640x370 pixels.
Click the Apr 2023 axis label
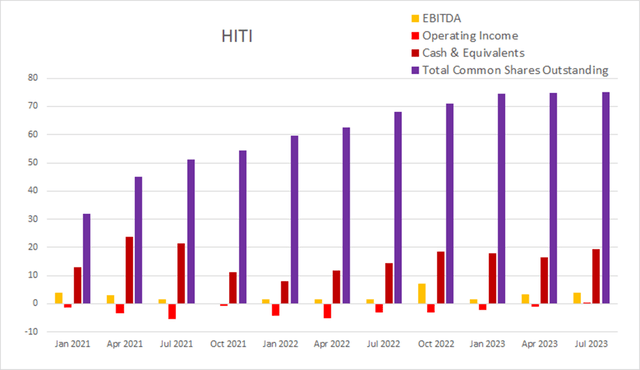coord(540,344)
